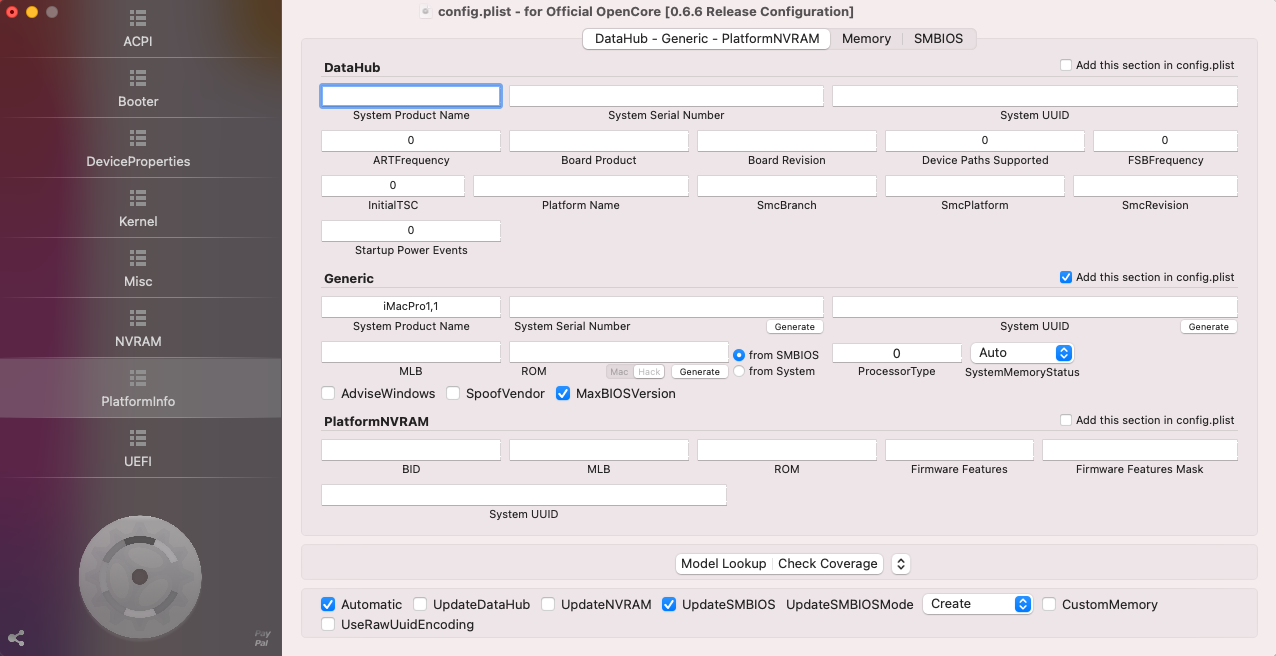Open the Kernel section icon
1276x656 pixels.
[138, 197]
